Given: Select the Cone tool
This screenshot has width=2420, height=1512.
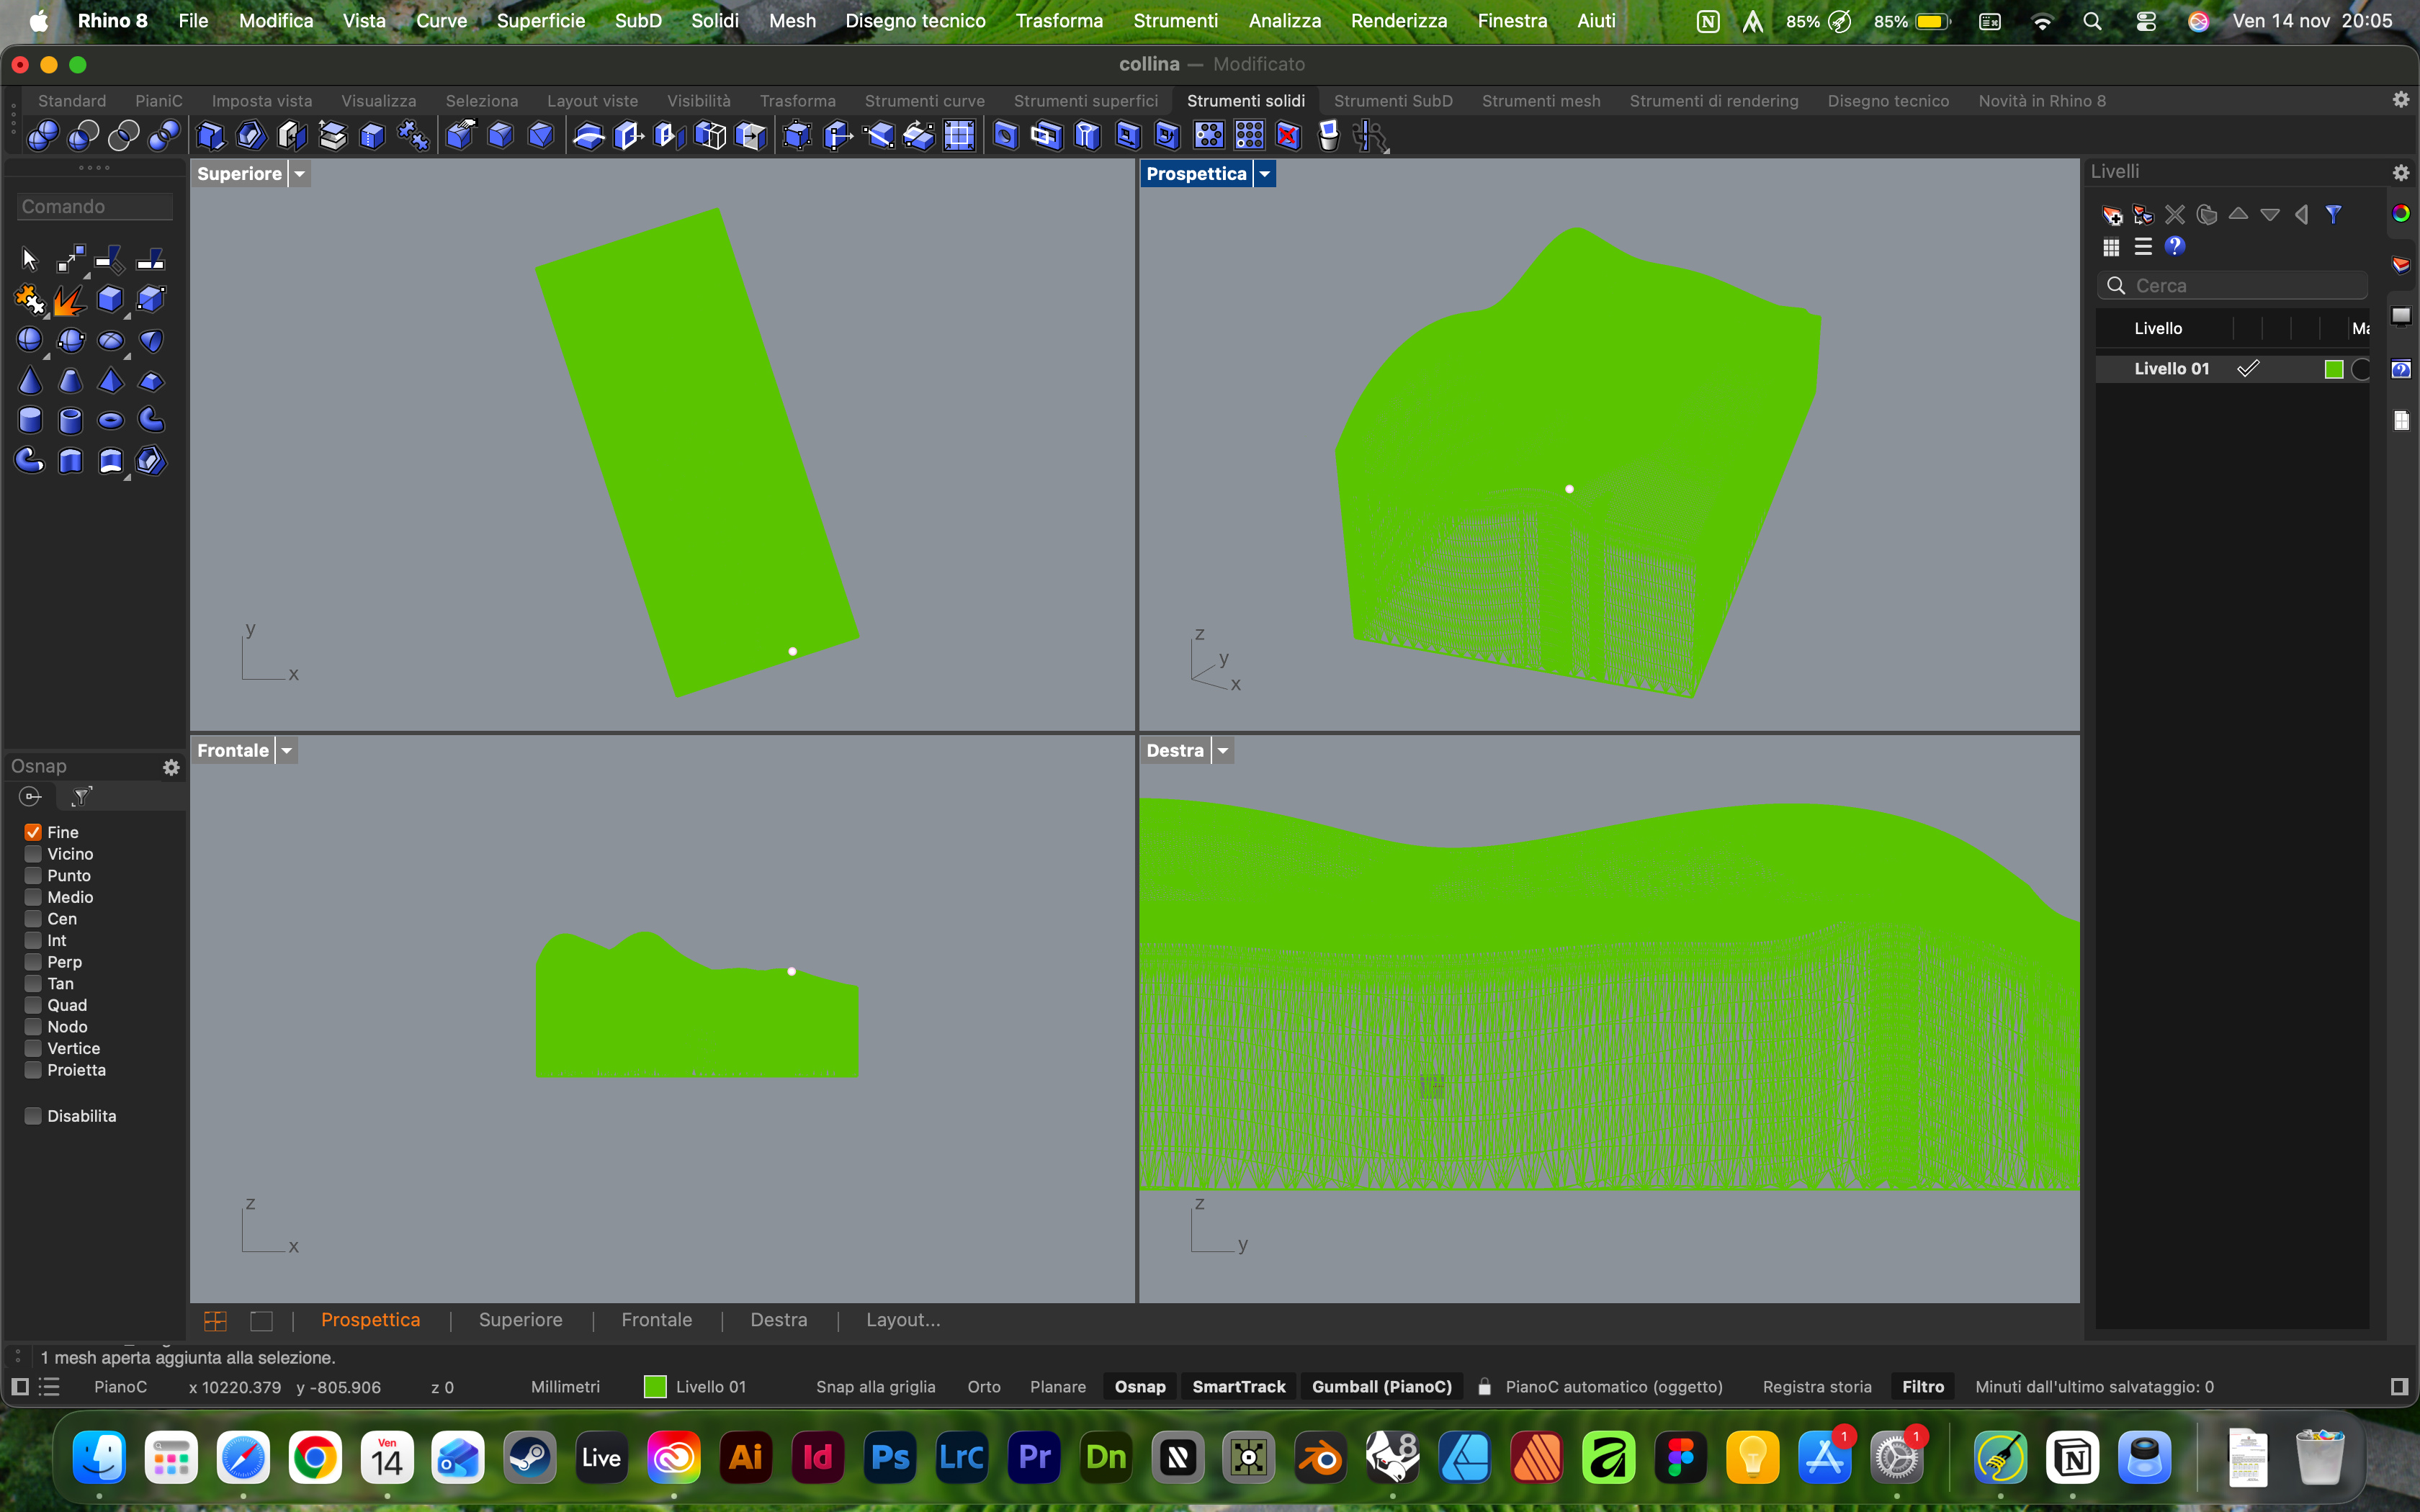Looking at the screenshot, I should pyautogui.click(x=31, y=381).
